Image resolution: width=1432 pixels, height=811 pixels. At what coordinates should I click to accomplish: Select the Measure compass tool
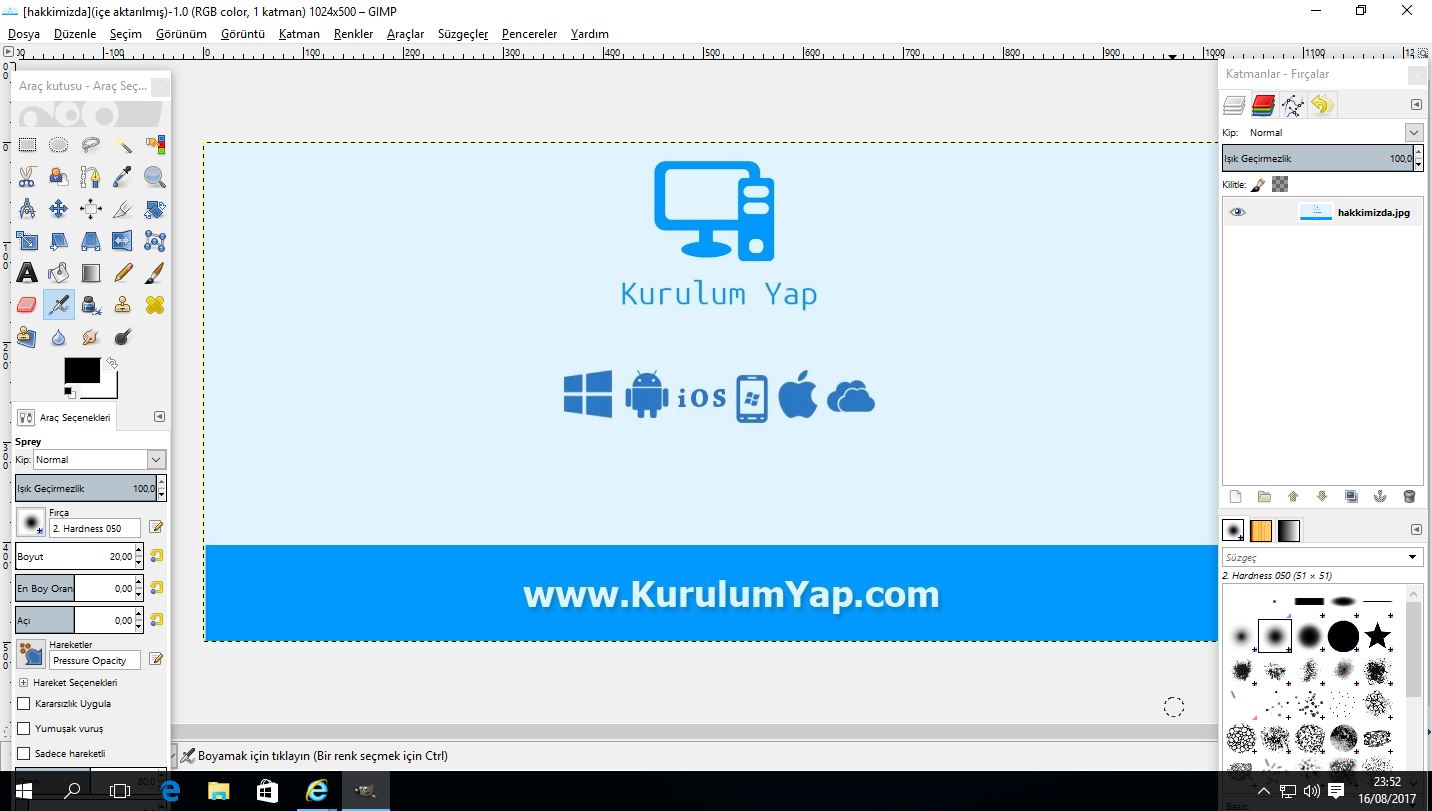point(27,209)
